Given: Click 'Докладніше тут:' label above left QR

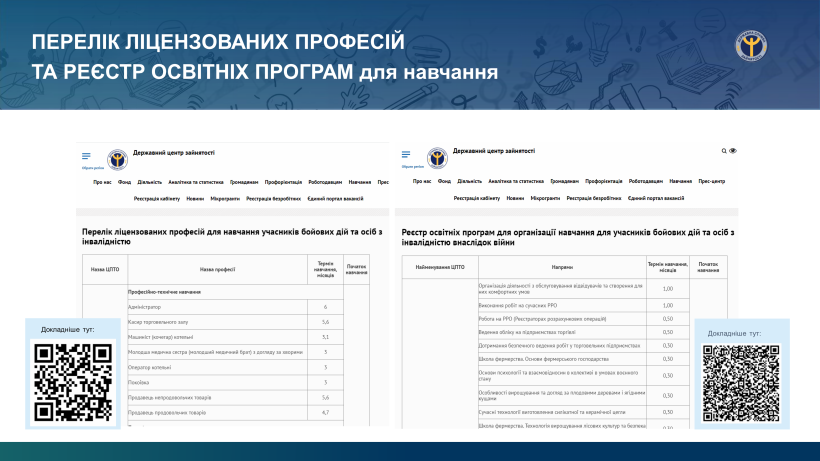Looking at the screenshot, I should [x=67, y=330].
